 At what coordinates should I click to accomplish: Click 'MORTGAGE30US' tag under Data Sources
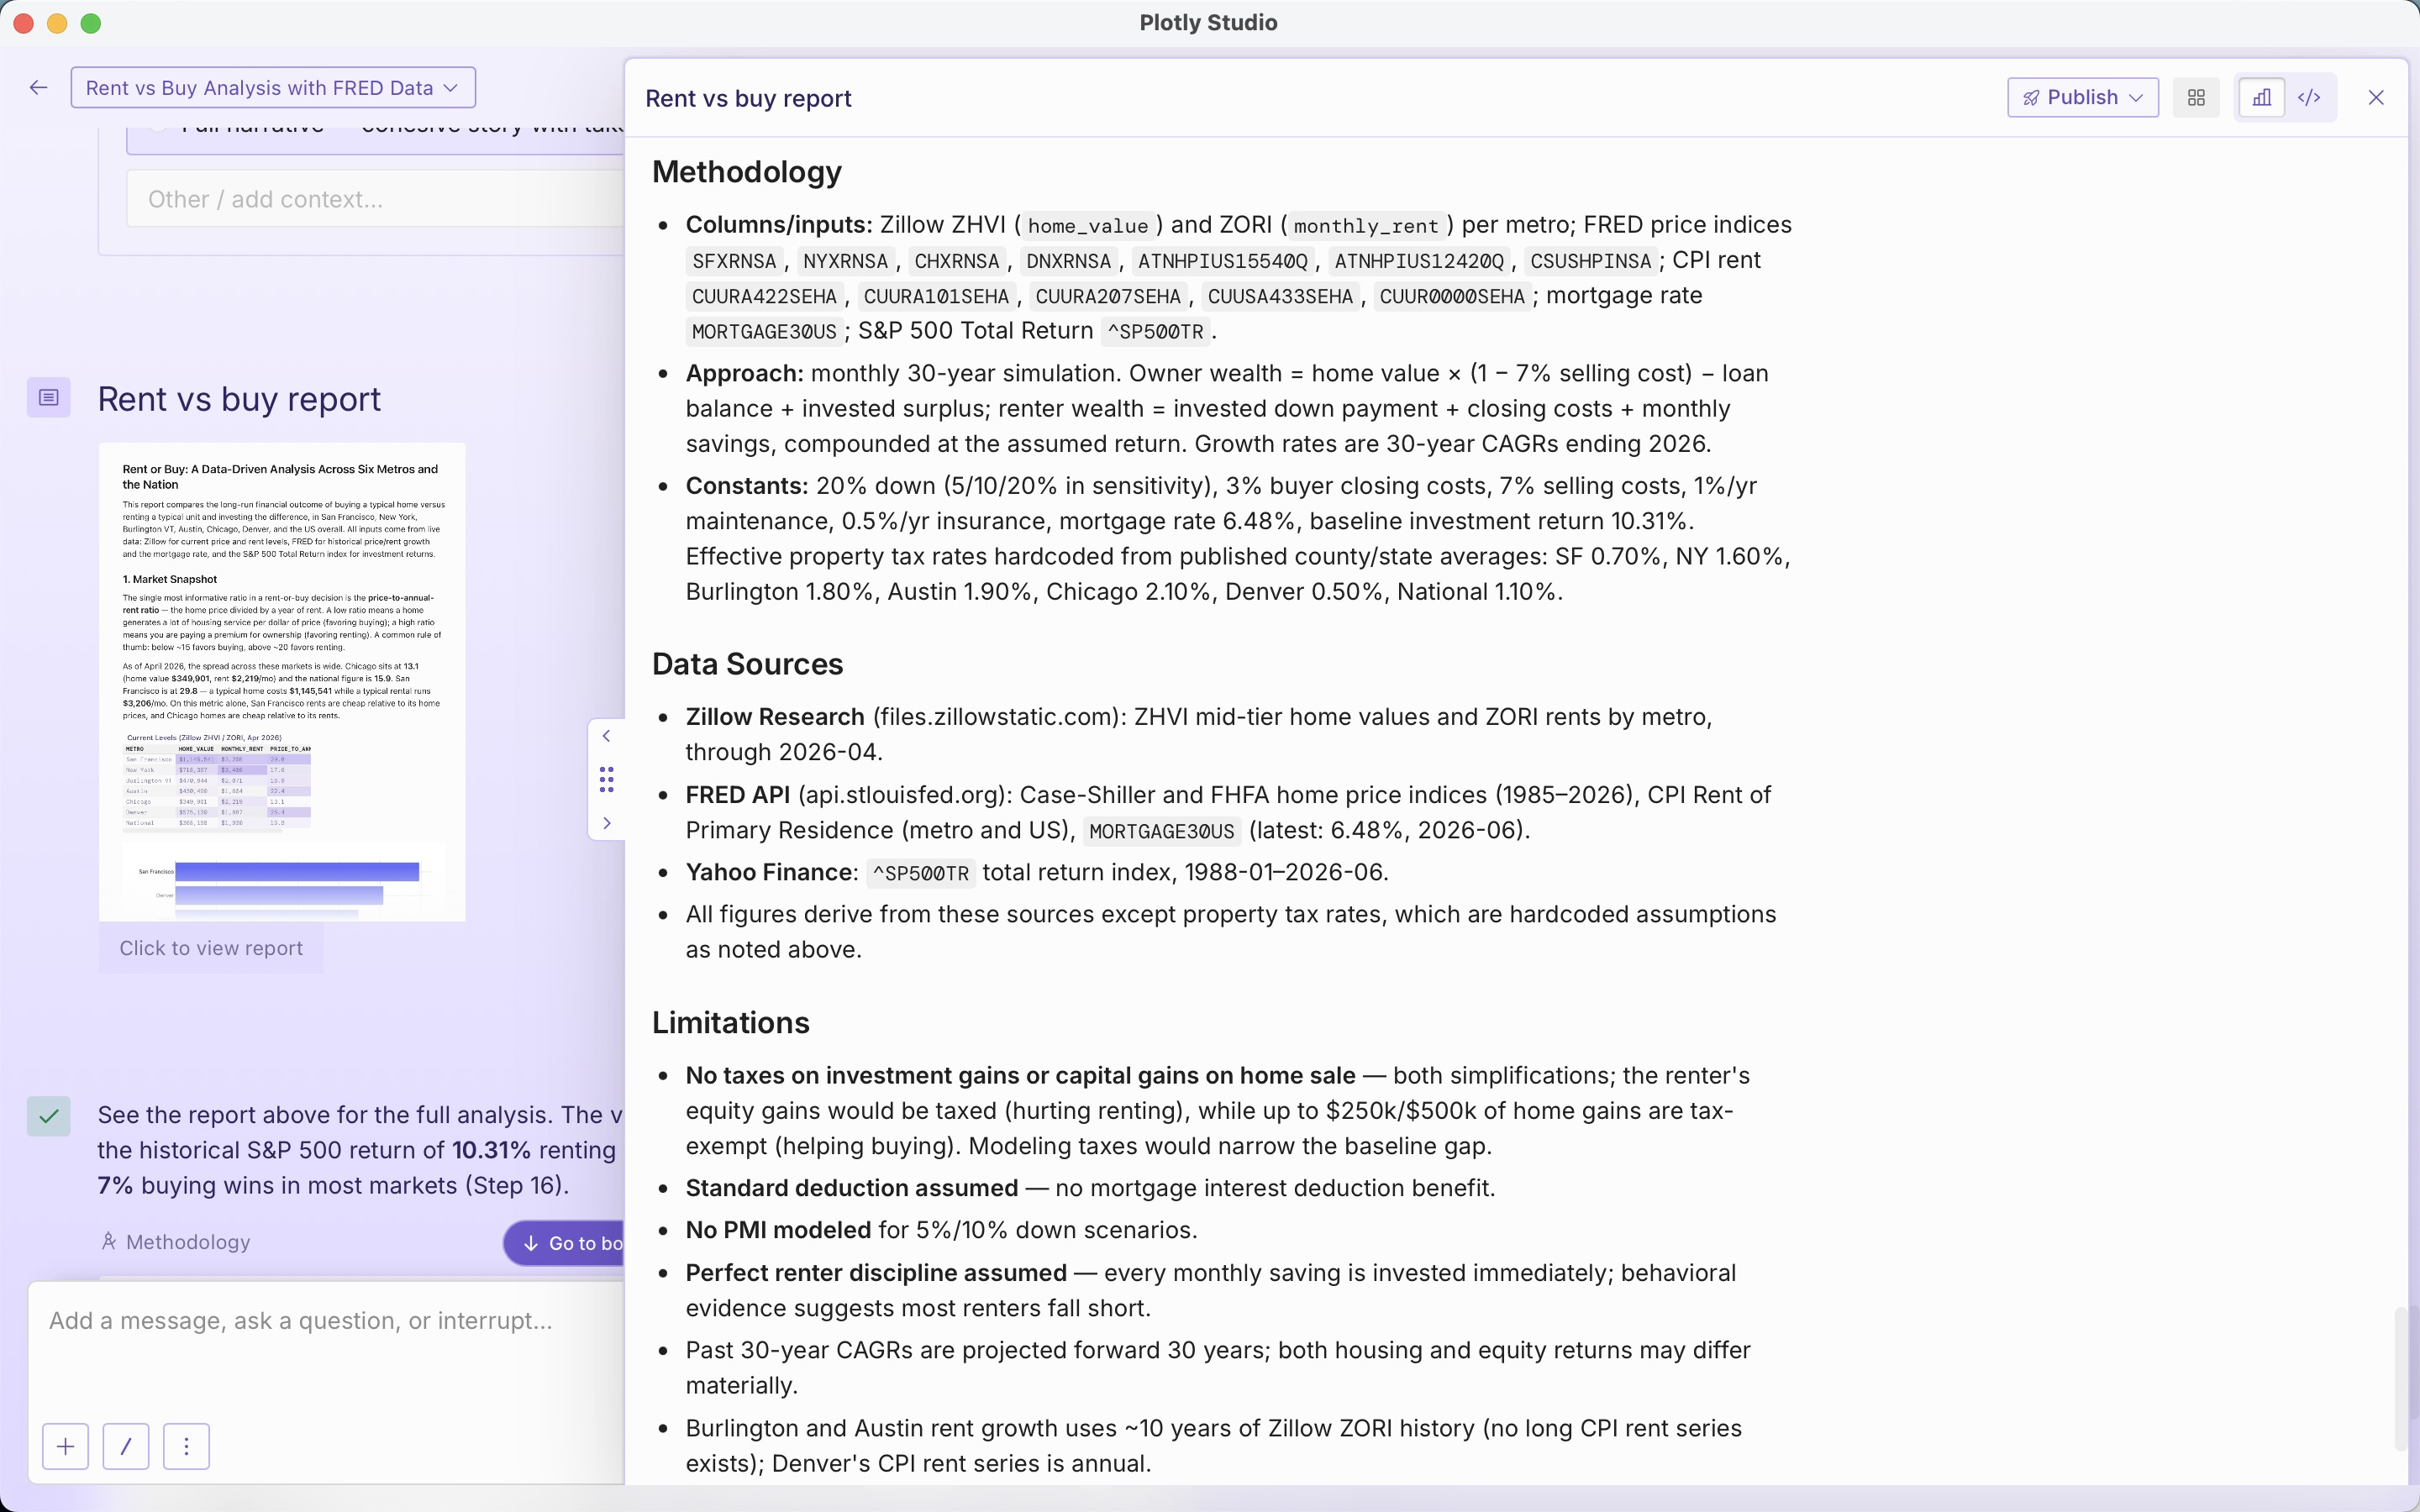pos(1161,832)
